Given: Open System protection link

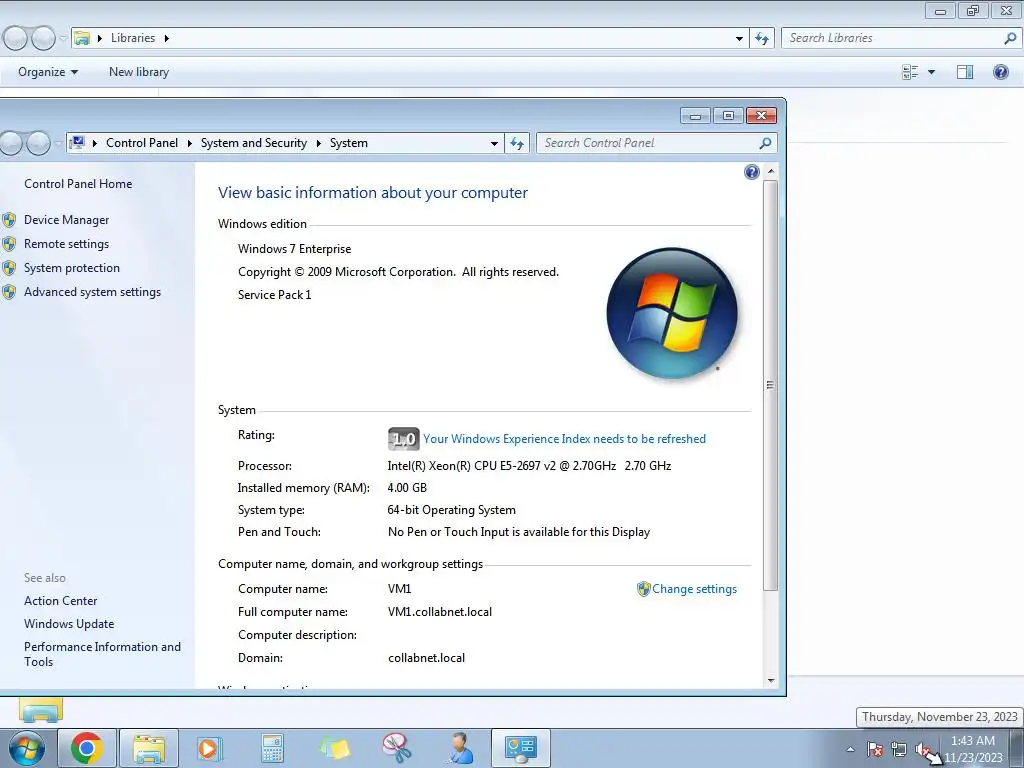Looking at the screenshot, I should click(72, 268).
